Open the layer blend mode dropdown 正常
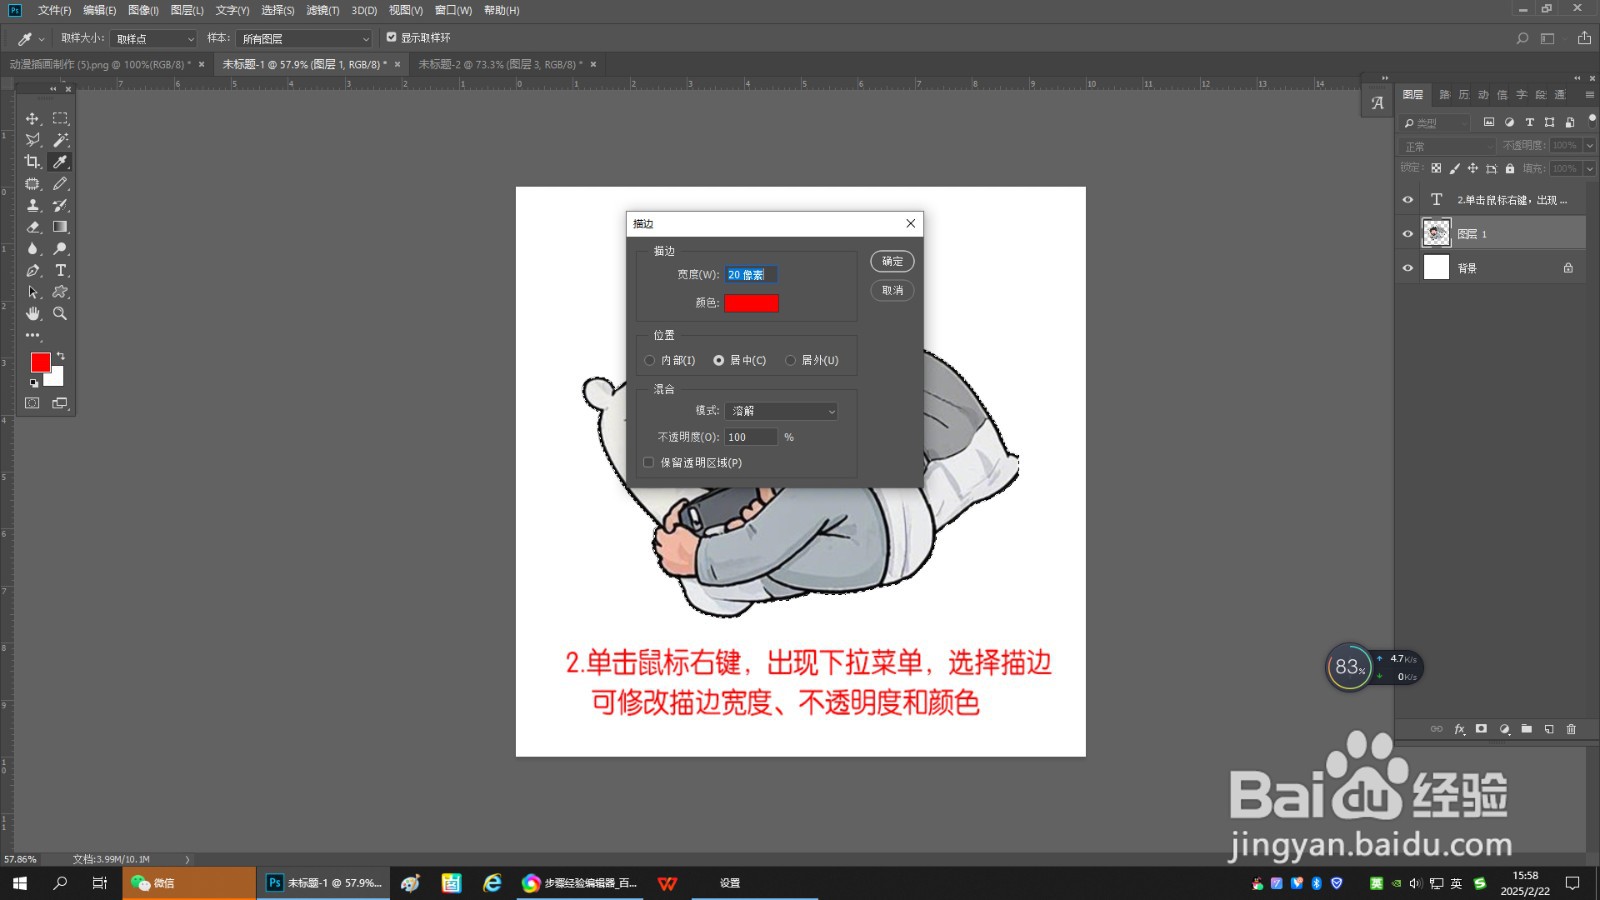Viewport: 1600px width, 900px height. (x=1447, y=145)
